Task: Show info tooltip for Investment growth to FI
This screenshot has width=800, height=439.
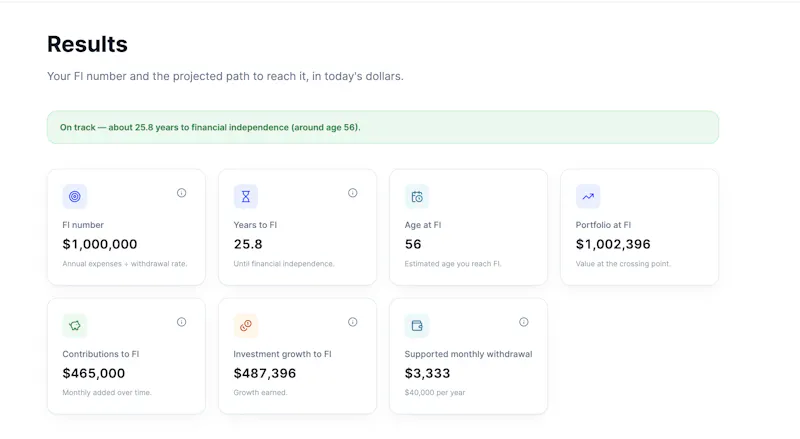Action: pos(353,322)
